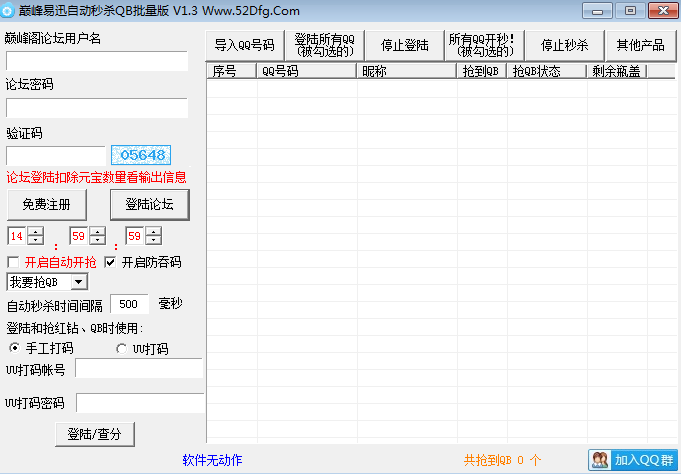Decrease the minutes 59 stepper
681x474 pixels.
pyautogui.click(x=98, y=240)
